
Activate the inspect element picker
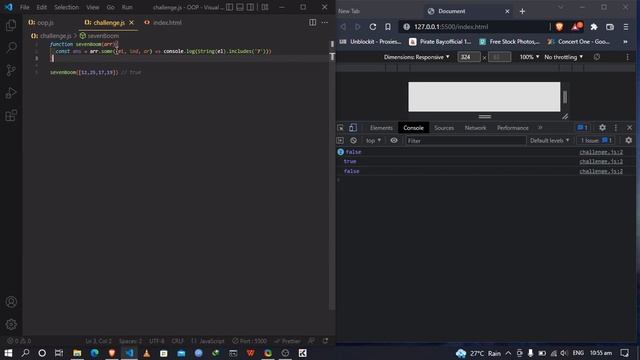340,128
